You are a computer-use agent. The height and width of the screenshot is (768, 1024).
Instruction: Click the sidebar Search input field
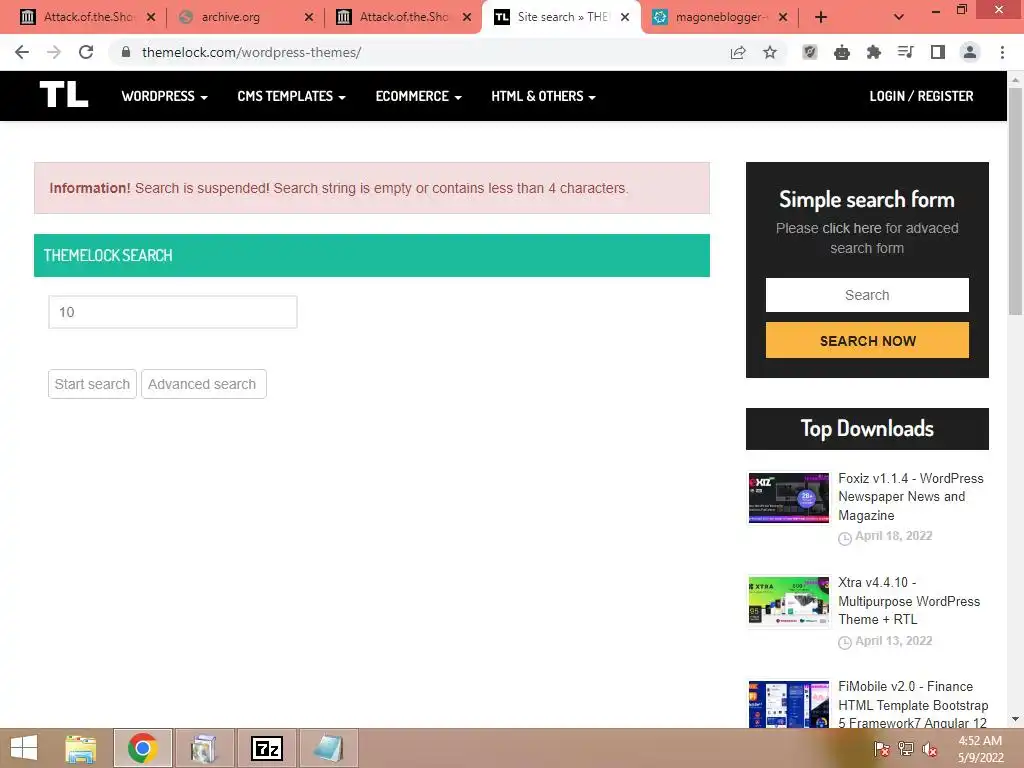867,295
